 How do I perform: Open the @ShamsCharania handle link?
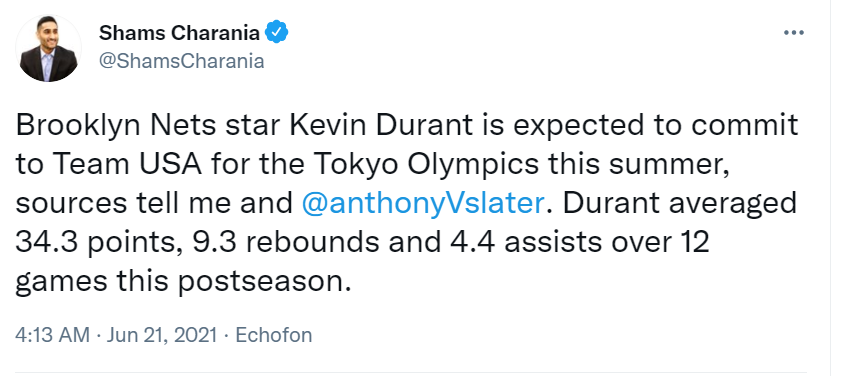181,61
